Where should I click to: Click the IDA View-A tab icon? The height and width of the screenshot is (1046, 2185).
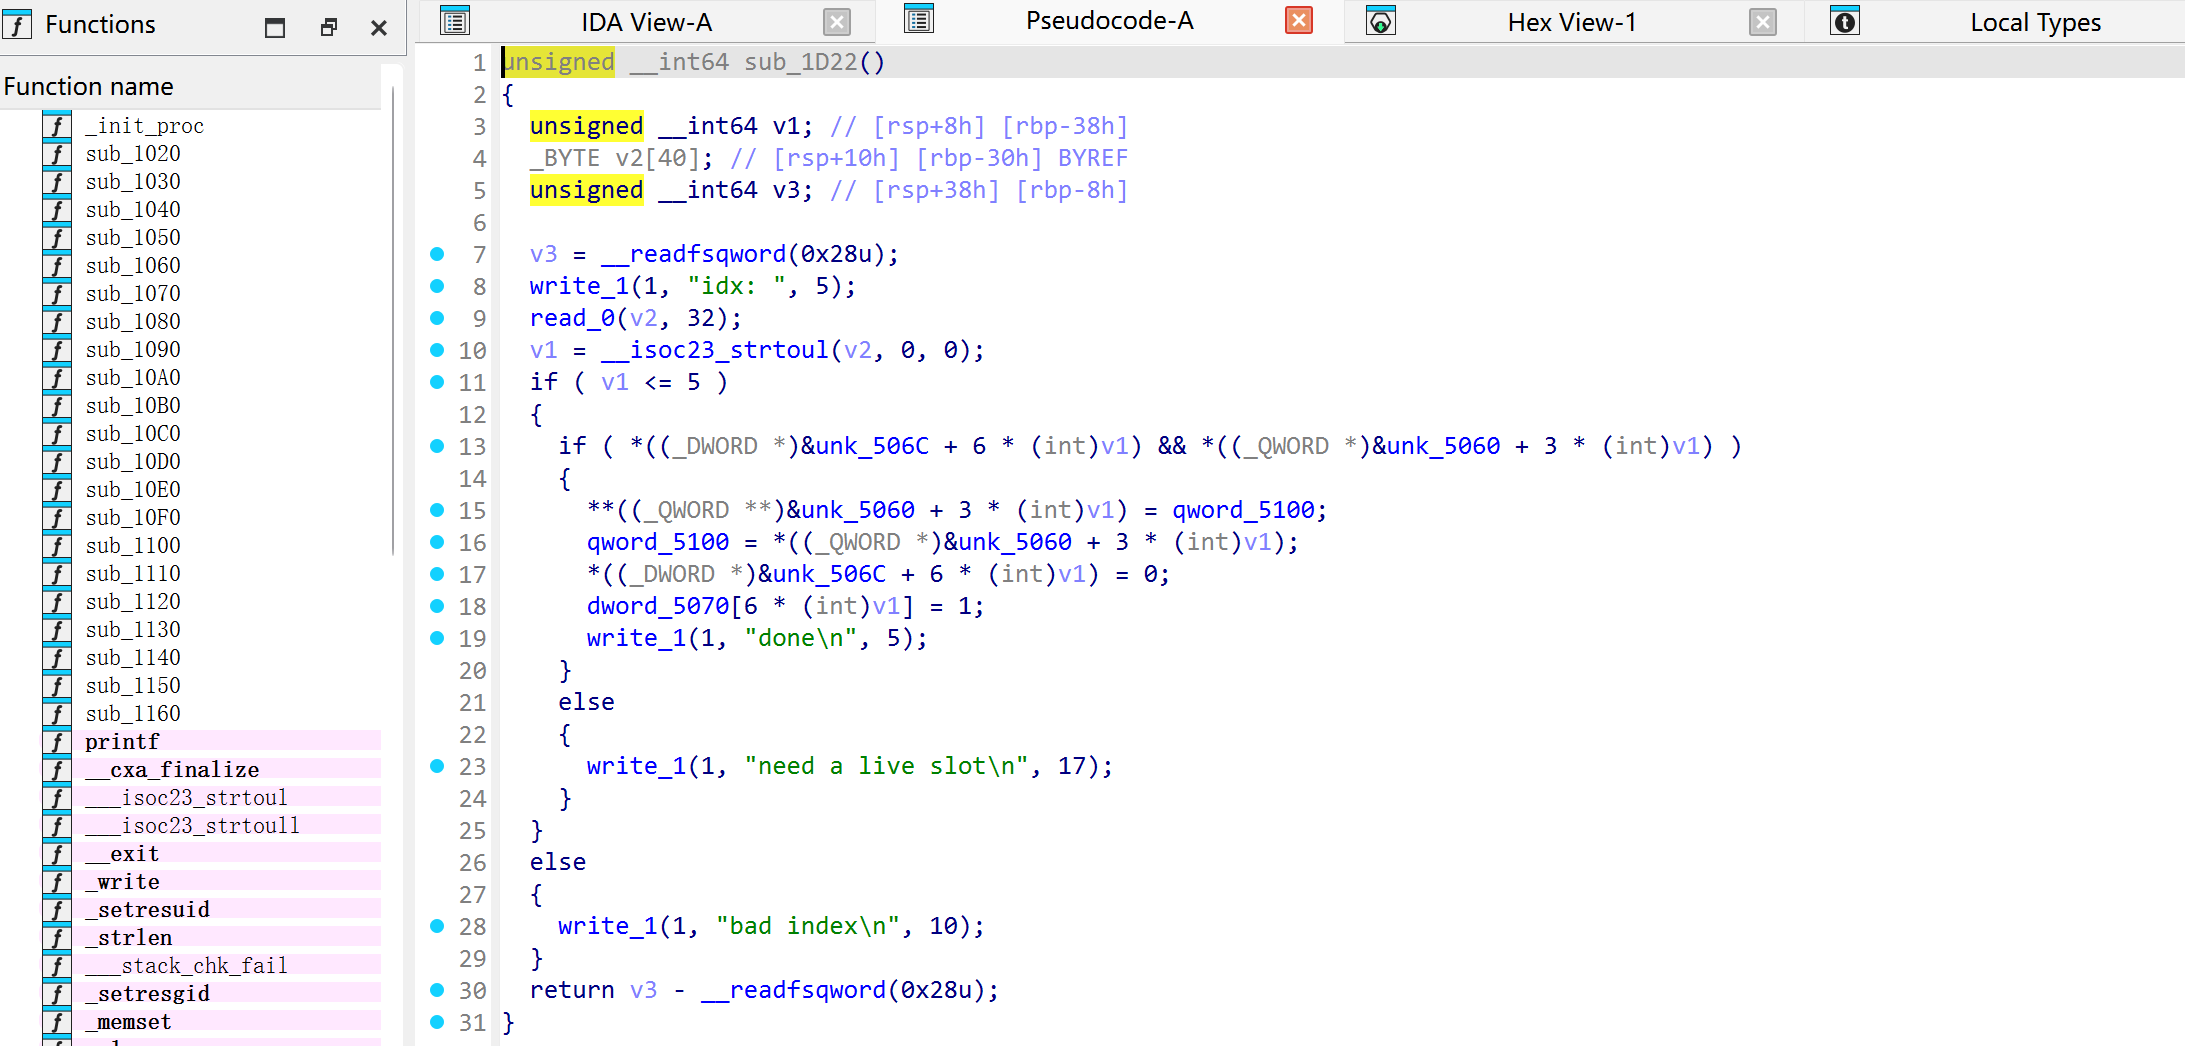coord(455,21)
